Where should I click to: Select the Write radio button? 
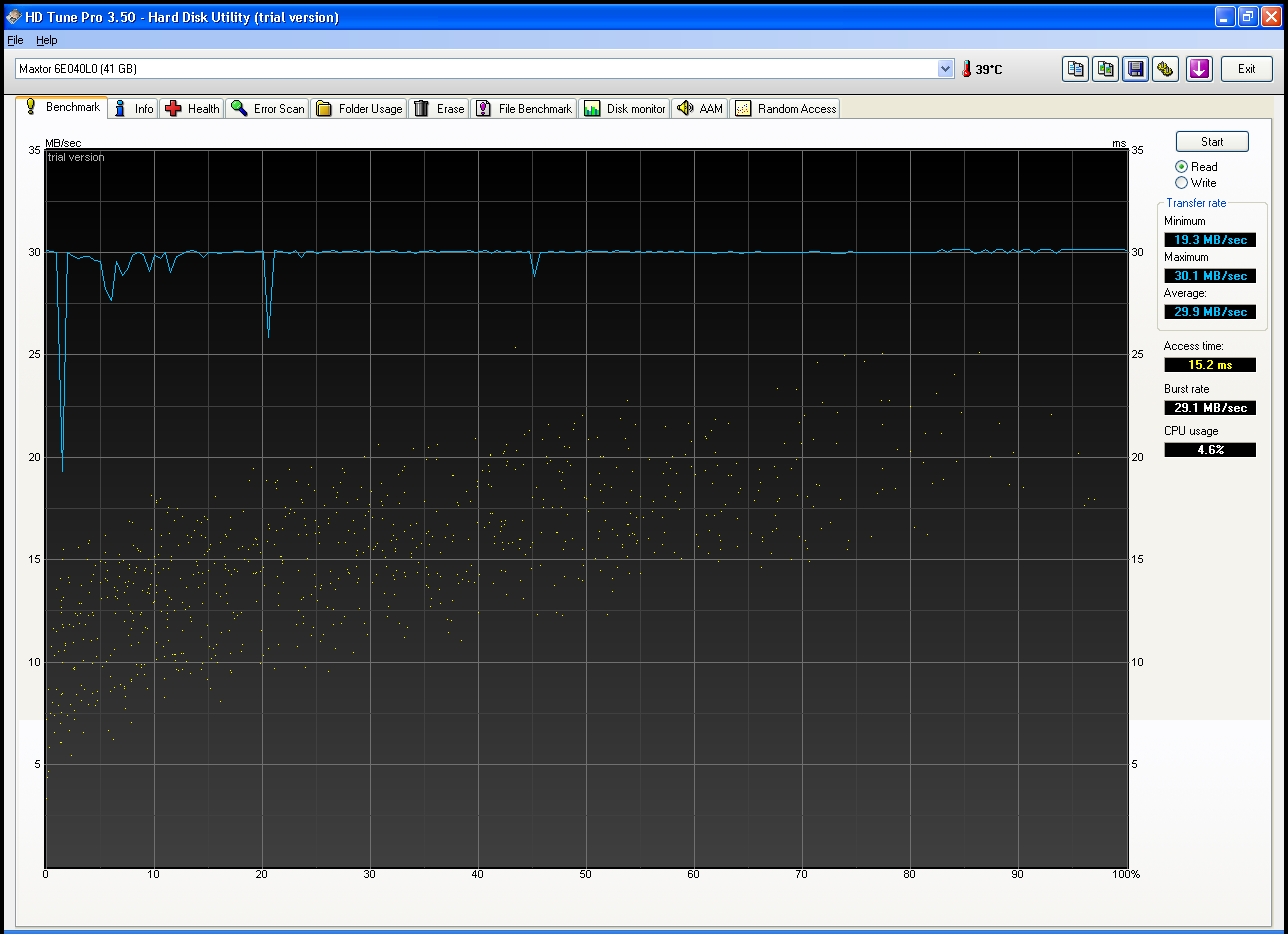(x=1181, y=183)
